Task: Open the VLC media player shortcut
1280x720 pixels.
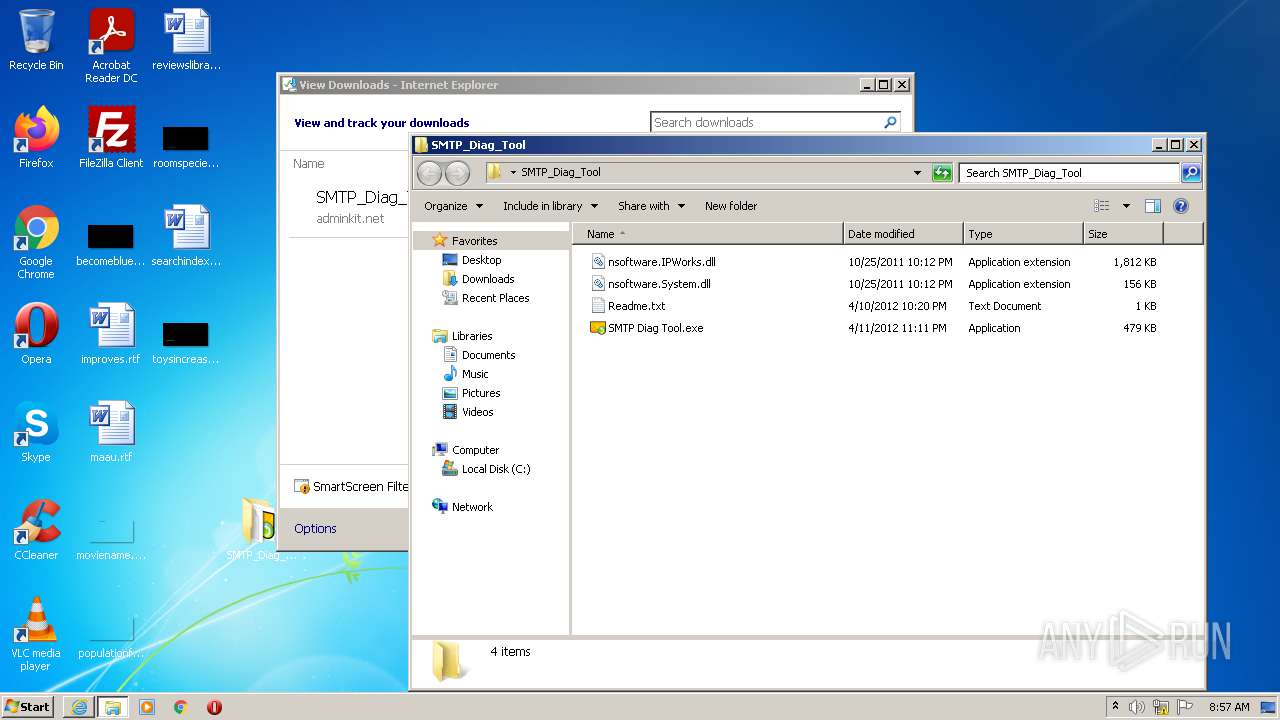Action: (x=36, y=634)
